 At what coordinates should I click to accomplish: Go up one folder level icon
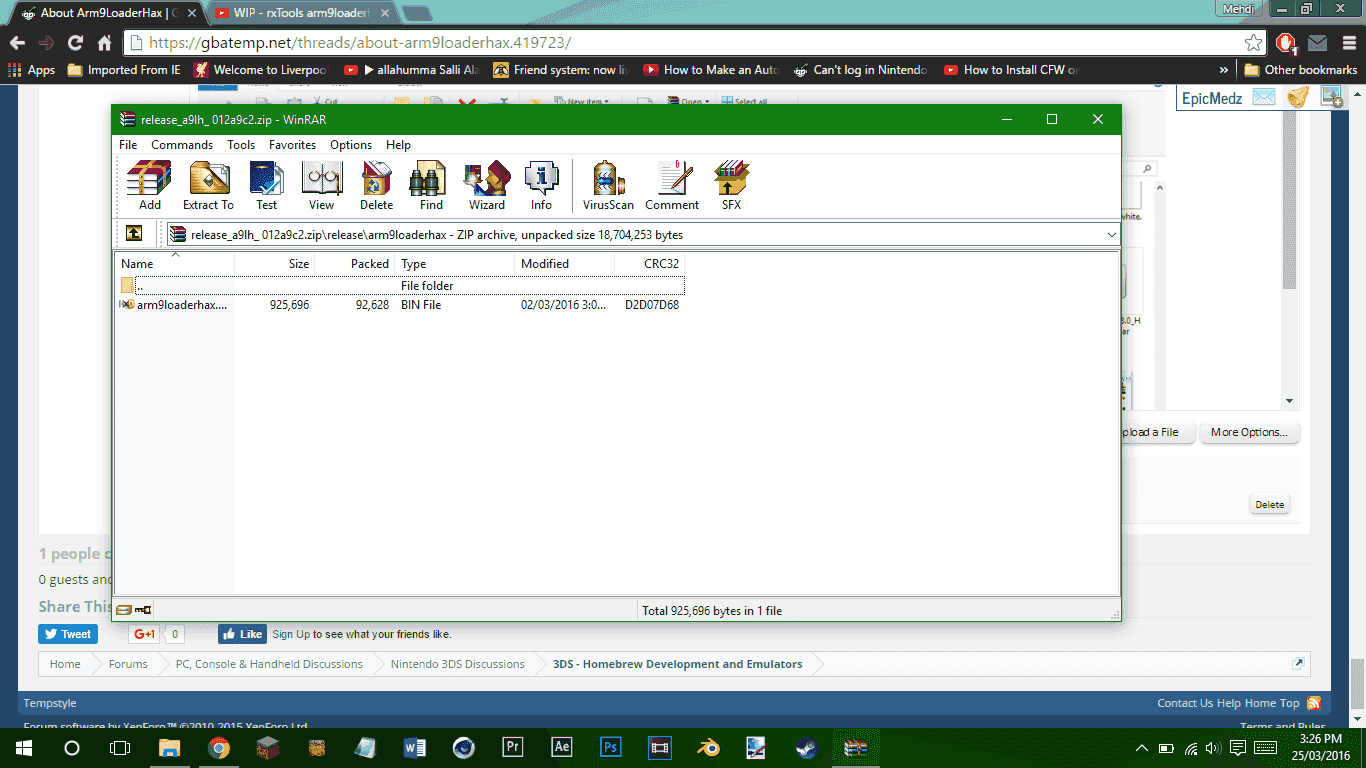coord(134,234)
